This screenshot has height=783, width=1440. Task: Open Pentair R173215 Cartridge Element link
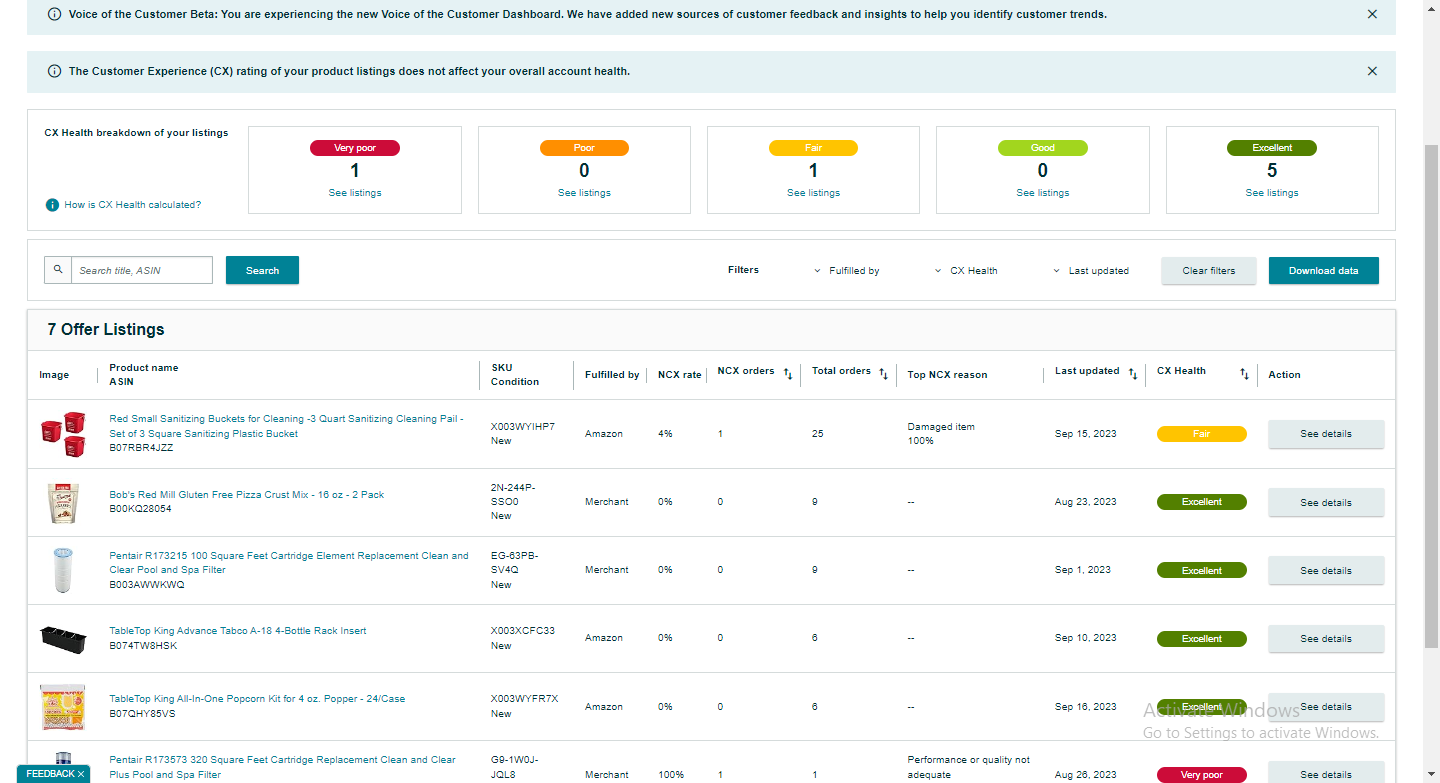click(288, 563)
